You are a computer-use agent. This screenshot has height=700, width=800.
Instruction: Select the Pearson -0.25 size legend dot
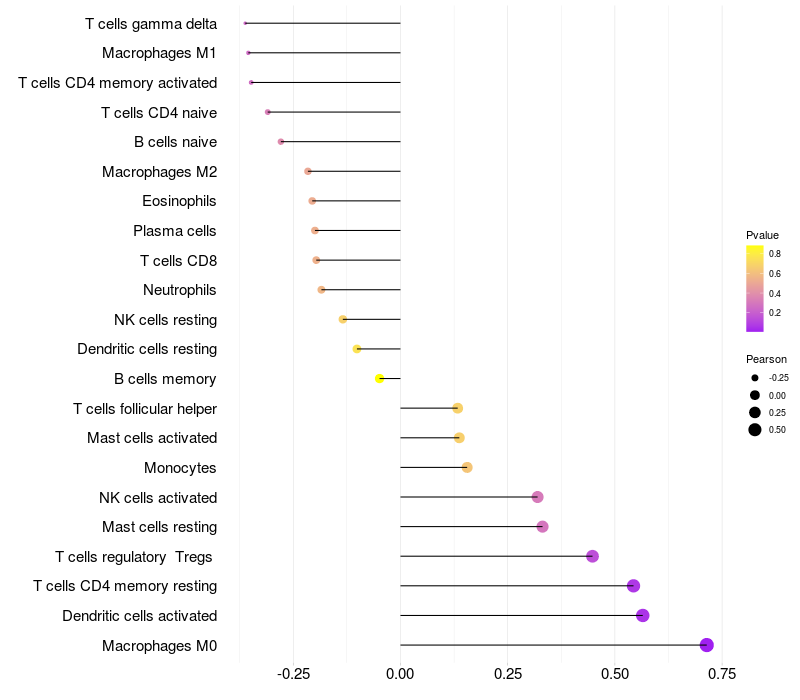click(x=755, y=378)
